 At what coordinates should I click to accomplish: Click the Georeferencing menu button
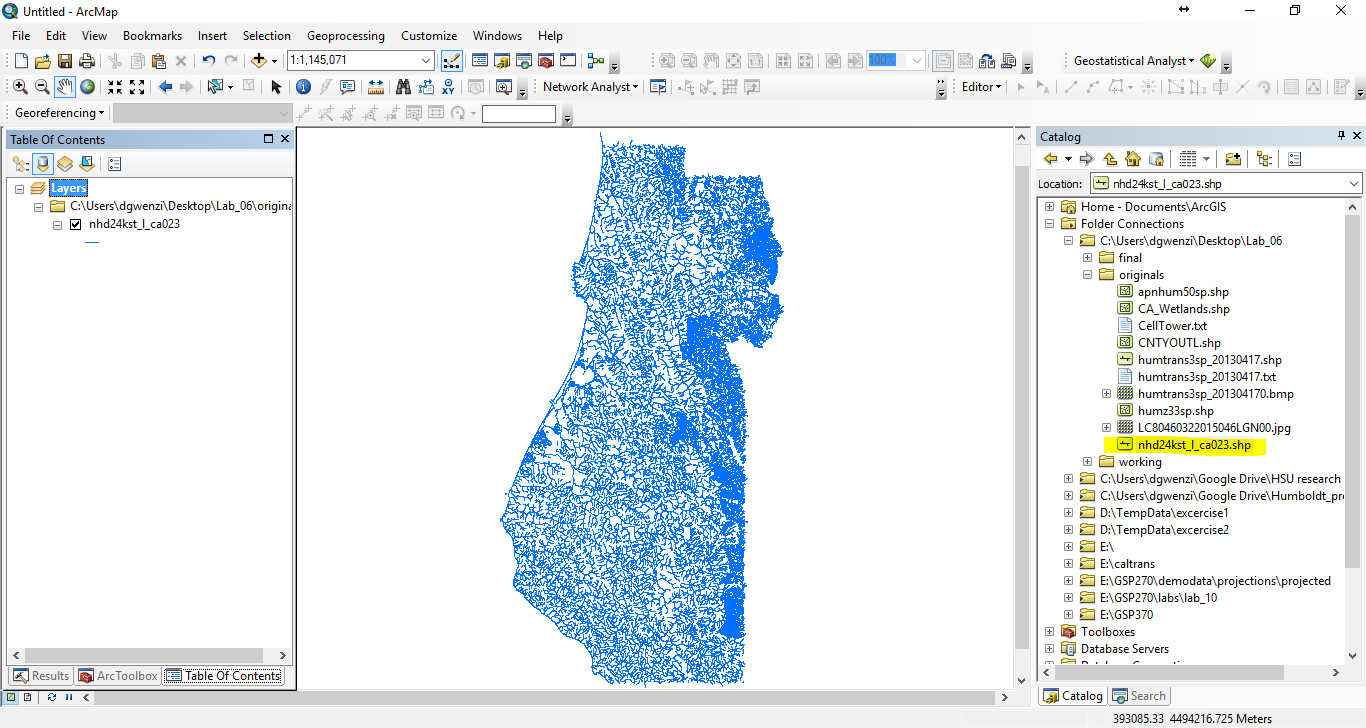tap(59, 113)
